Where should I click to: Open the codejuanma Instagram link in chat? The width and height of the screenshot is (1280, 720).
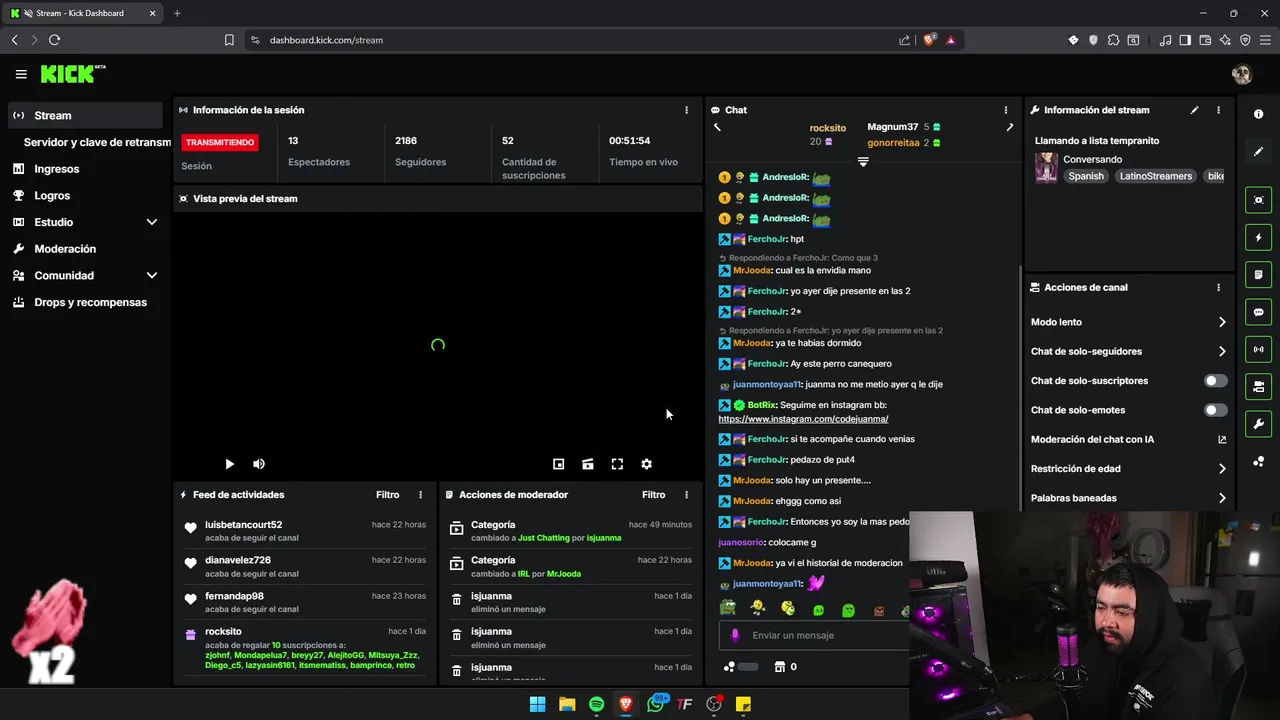coord(803,419)
